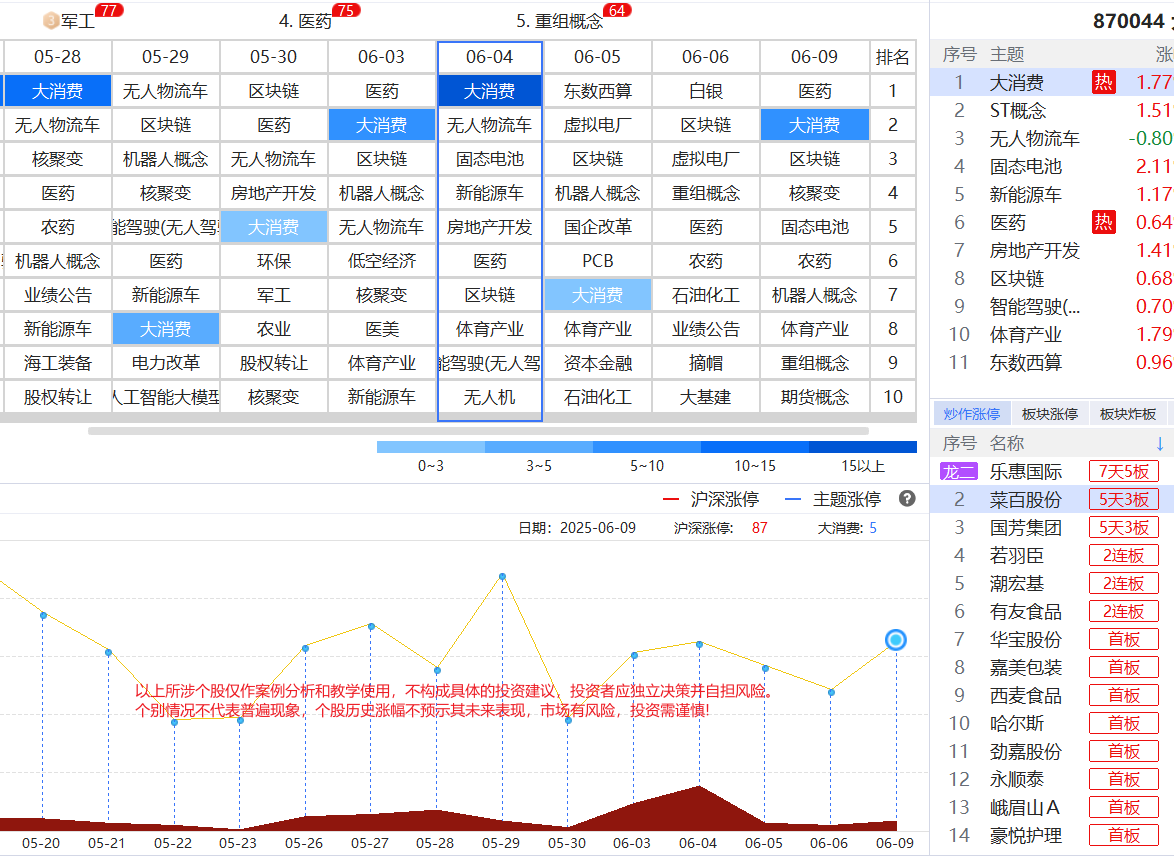Viewport: 1174px width, 857px height.
Task: Select the 5. 重组概念 top theme
Action: tap(559, 21)
